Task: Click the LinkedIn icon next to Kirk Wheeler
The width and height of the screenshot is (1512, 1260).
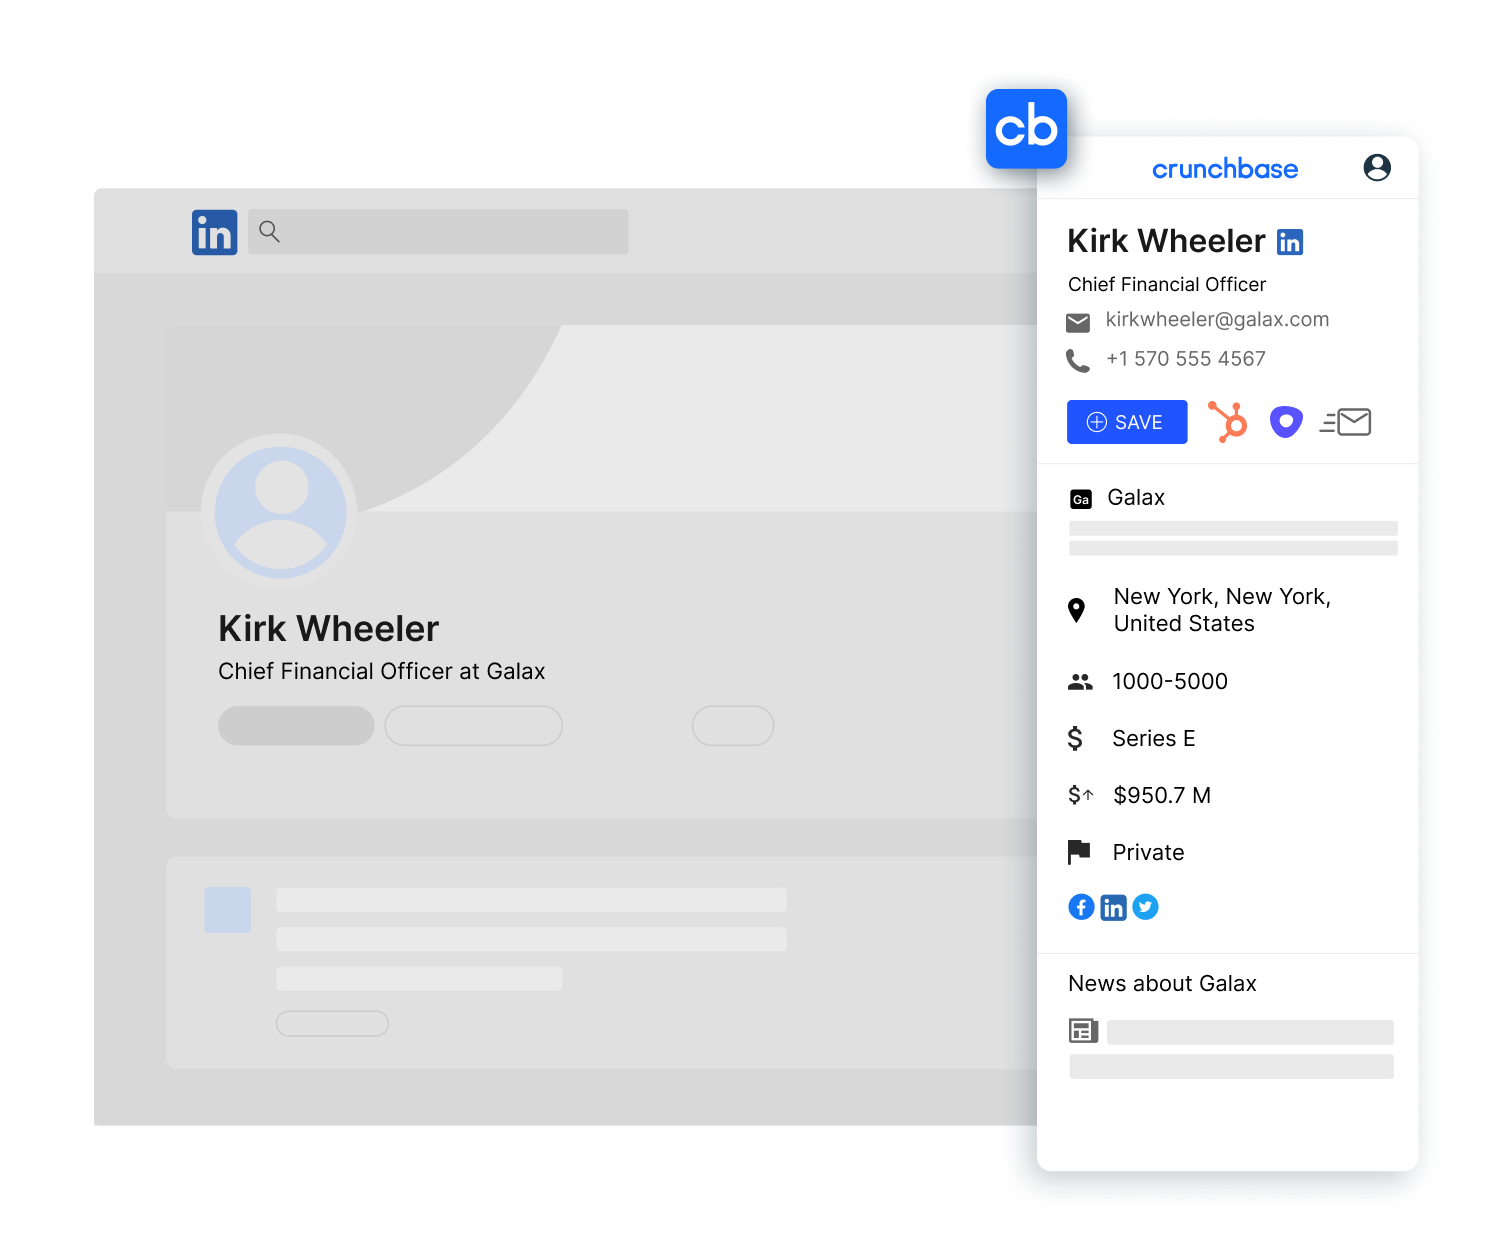Action: tap(1290, 242)
